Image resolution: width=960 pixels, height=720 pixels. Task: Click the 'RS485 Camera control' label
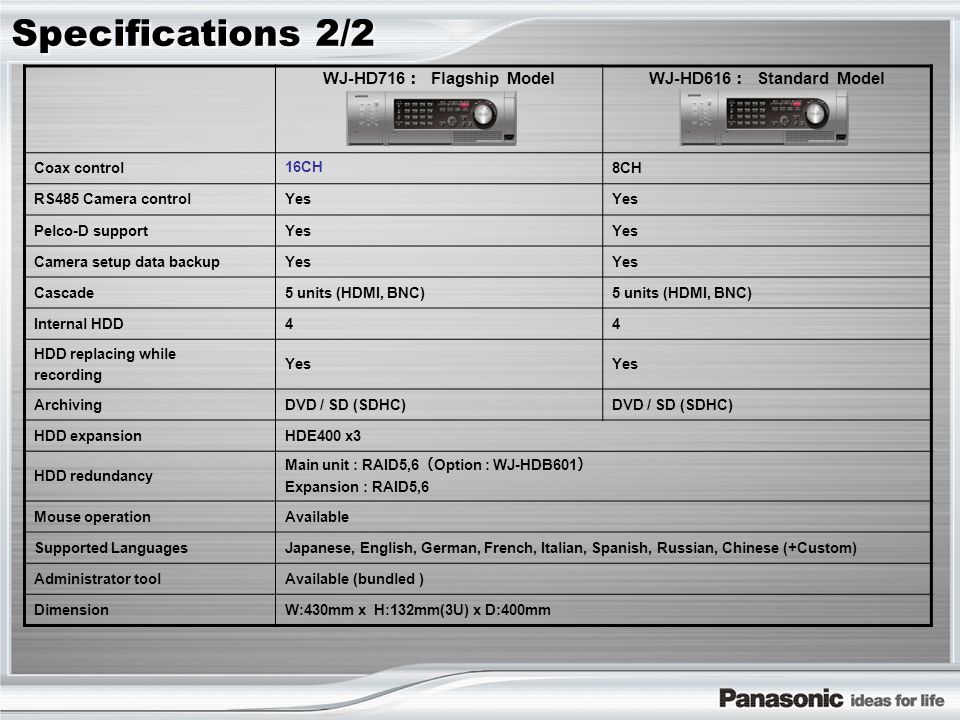(x=113, y=199)
